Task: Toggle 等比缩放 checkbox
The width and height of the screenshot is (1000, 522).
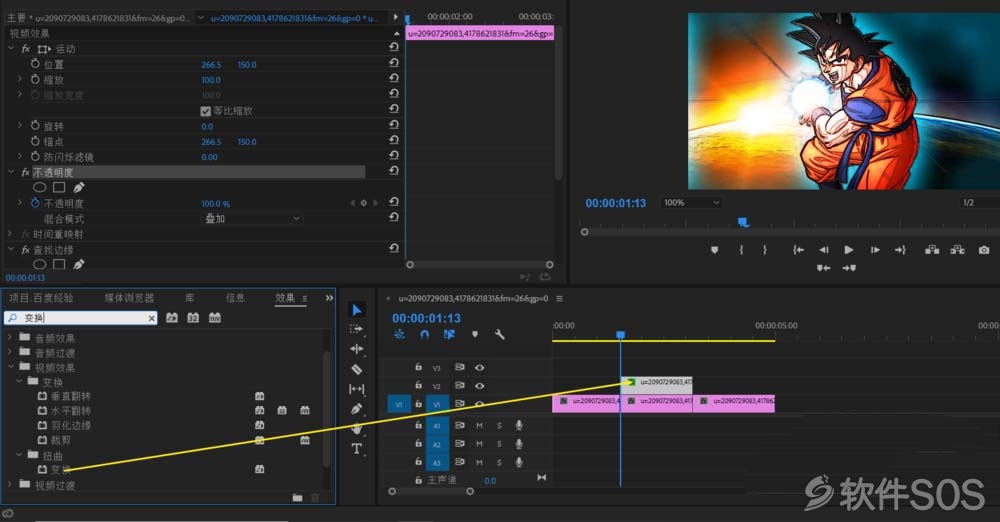Action: [x=205, y=111]
